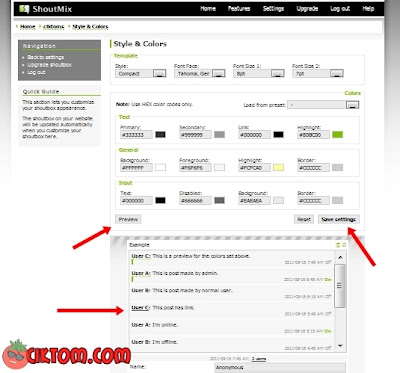Image resolution: width=400 pixels, height=373 pixels.
Task: Open the ciktoms breadcrumb link
Action: tap(54, 27)
